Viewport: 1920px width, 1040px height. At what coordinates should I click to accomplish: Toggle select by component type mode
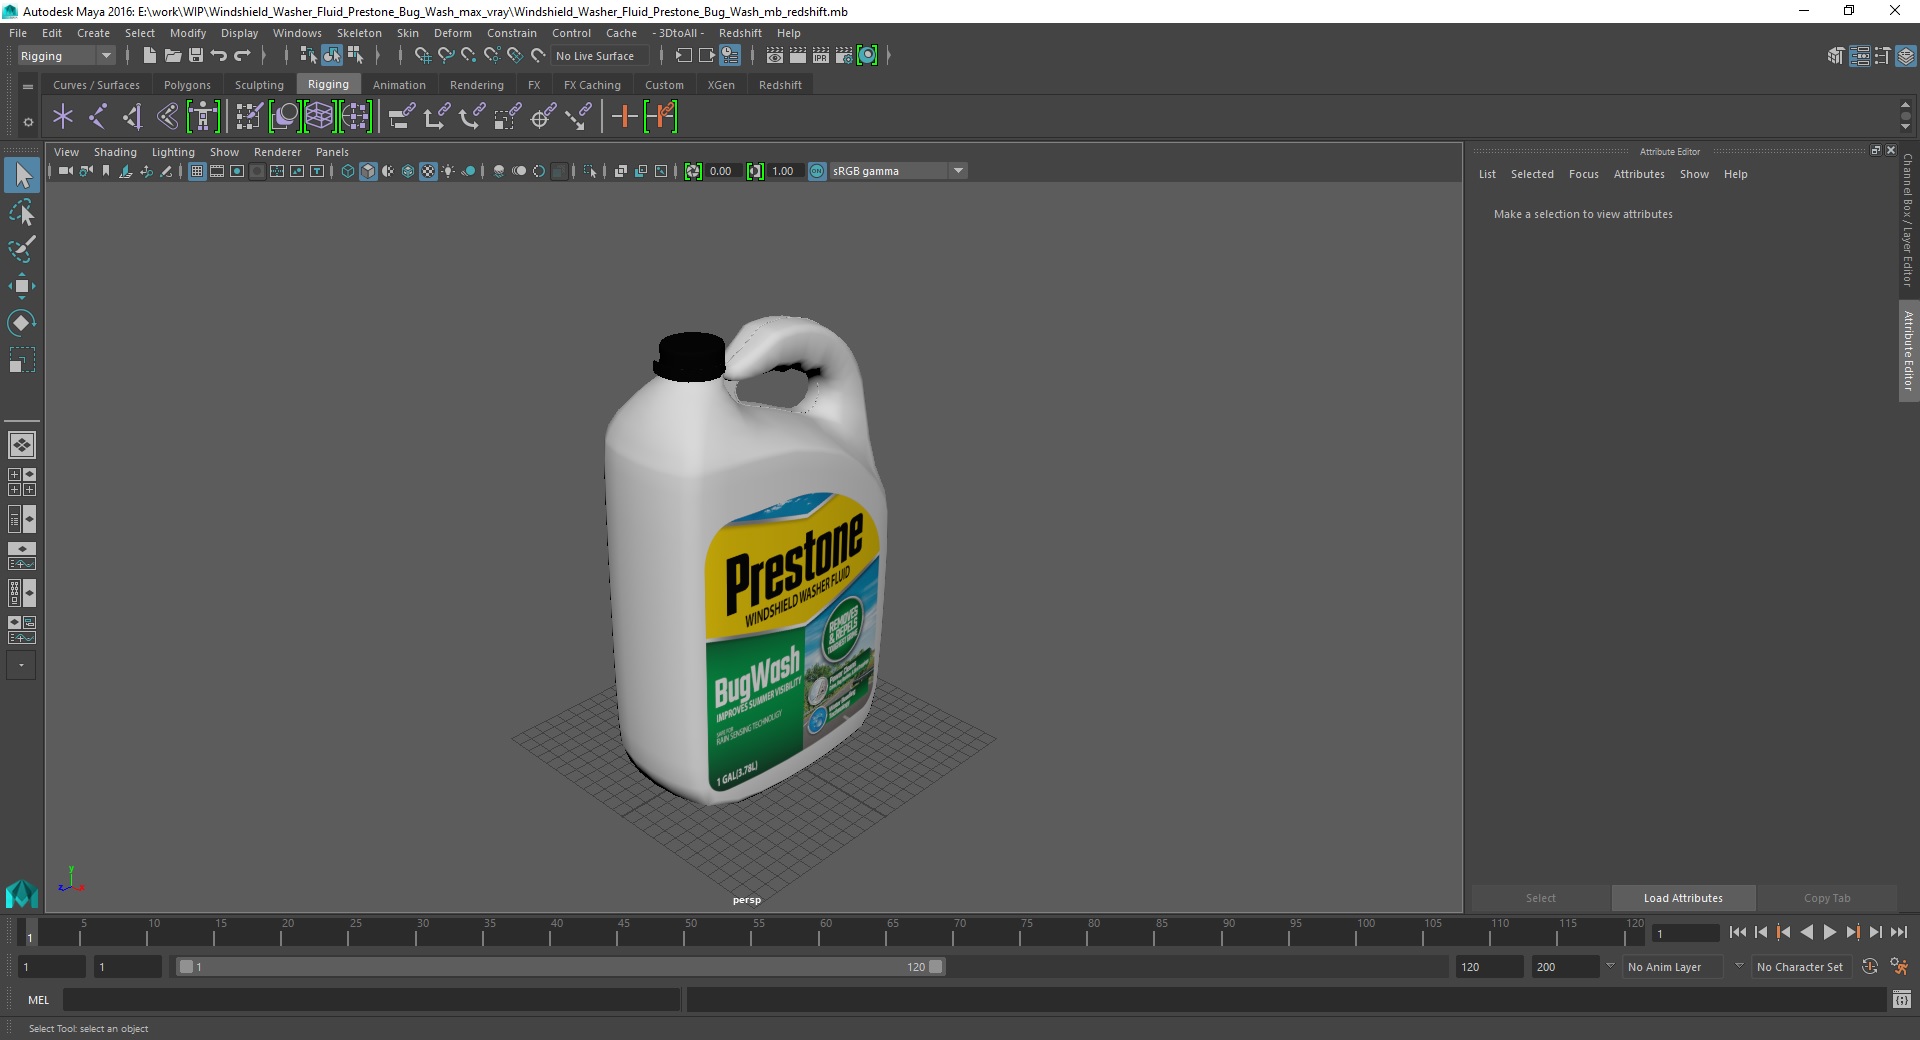pyautogui.click(x=355, y=56)
